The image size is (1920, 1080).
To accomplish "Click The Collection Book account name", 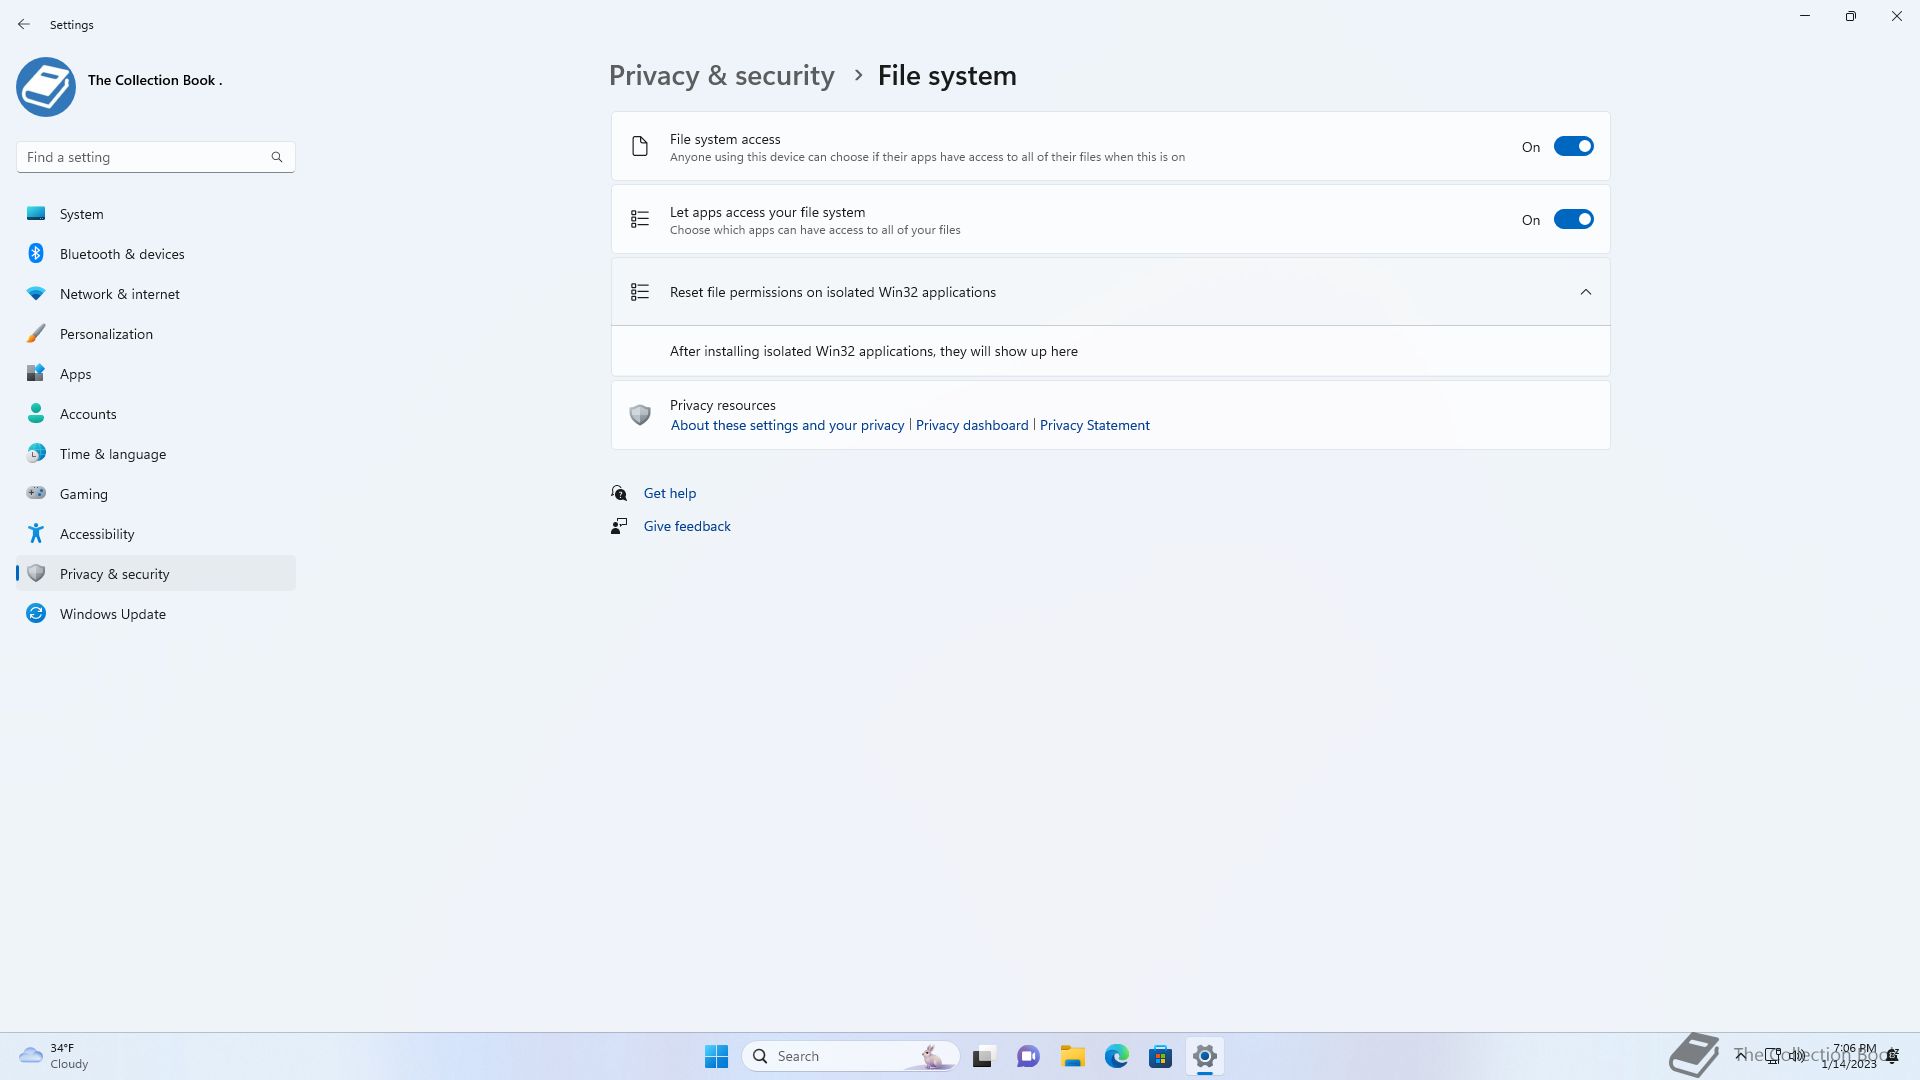I will pos(155,80).
